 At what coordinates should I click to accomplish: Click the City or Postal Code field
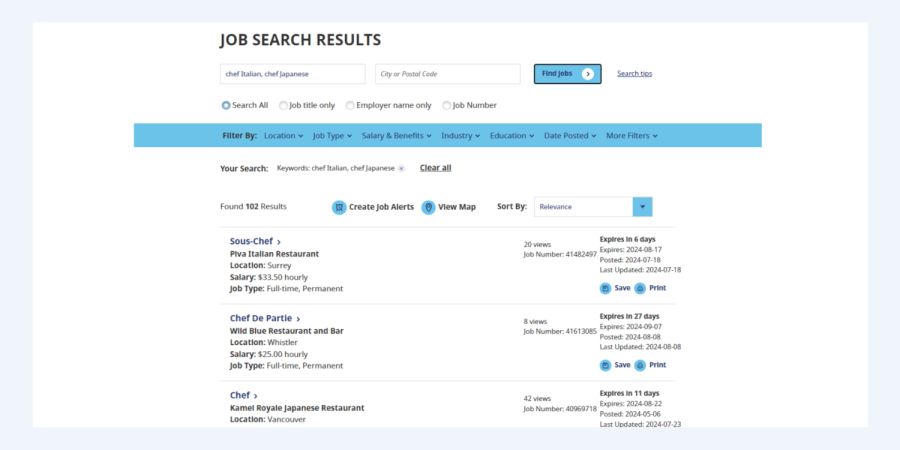click(x=448, y=74)
